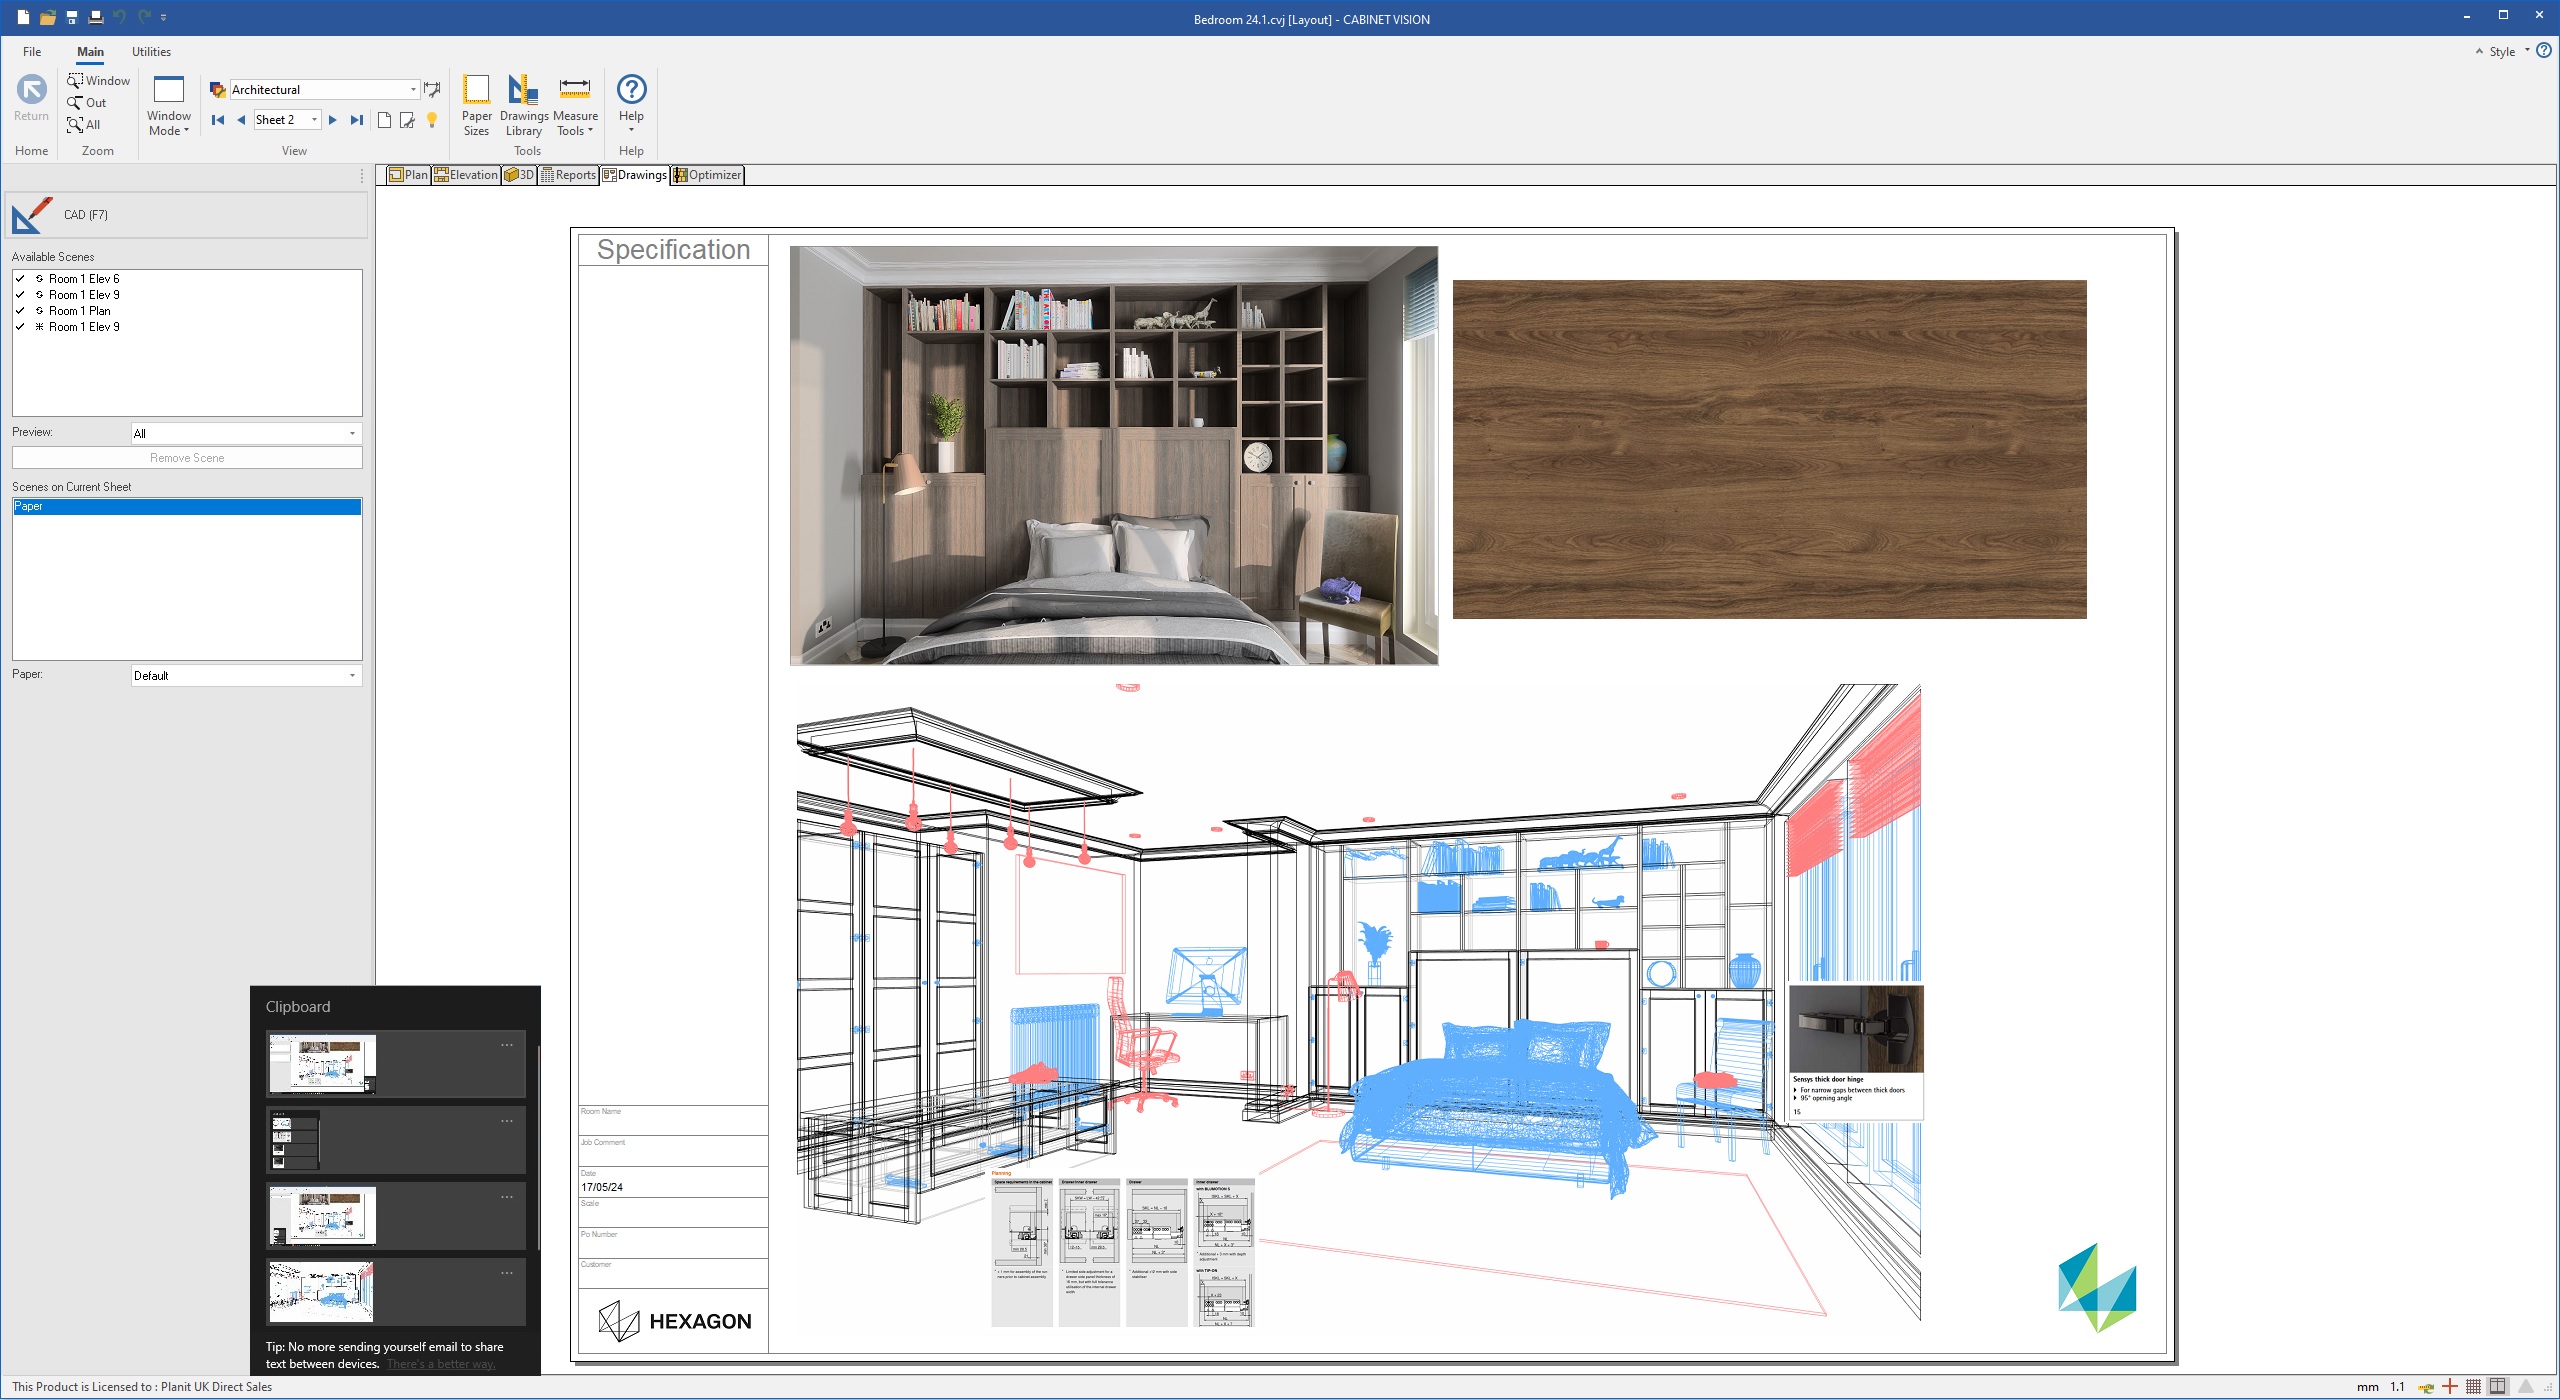Follow the "There's a better way" link
Viewport: 2560px width, 1400px height.
pyautogui.click(x=441, y=1364)
